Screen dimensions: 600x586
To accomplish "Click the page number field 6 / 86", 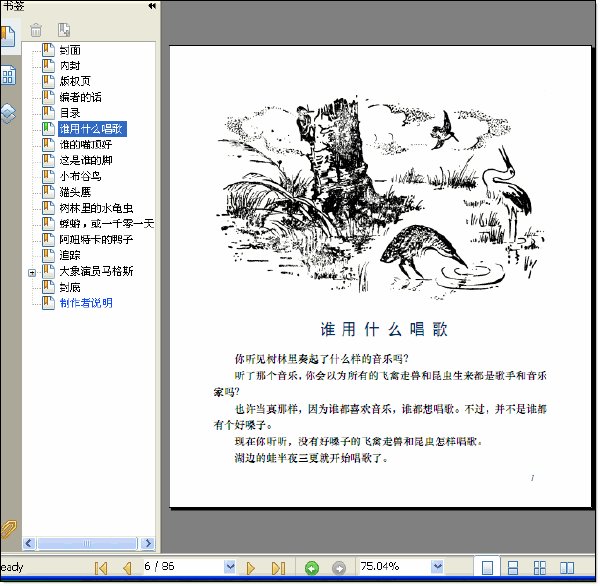I will 183,566.
